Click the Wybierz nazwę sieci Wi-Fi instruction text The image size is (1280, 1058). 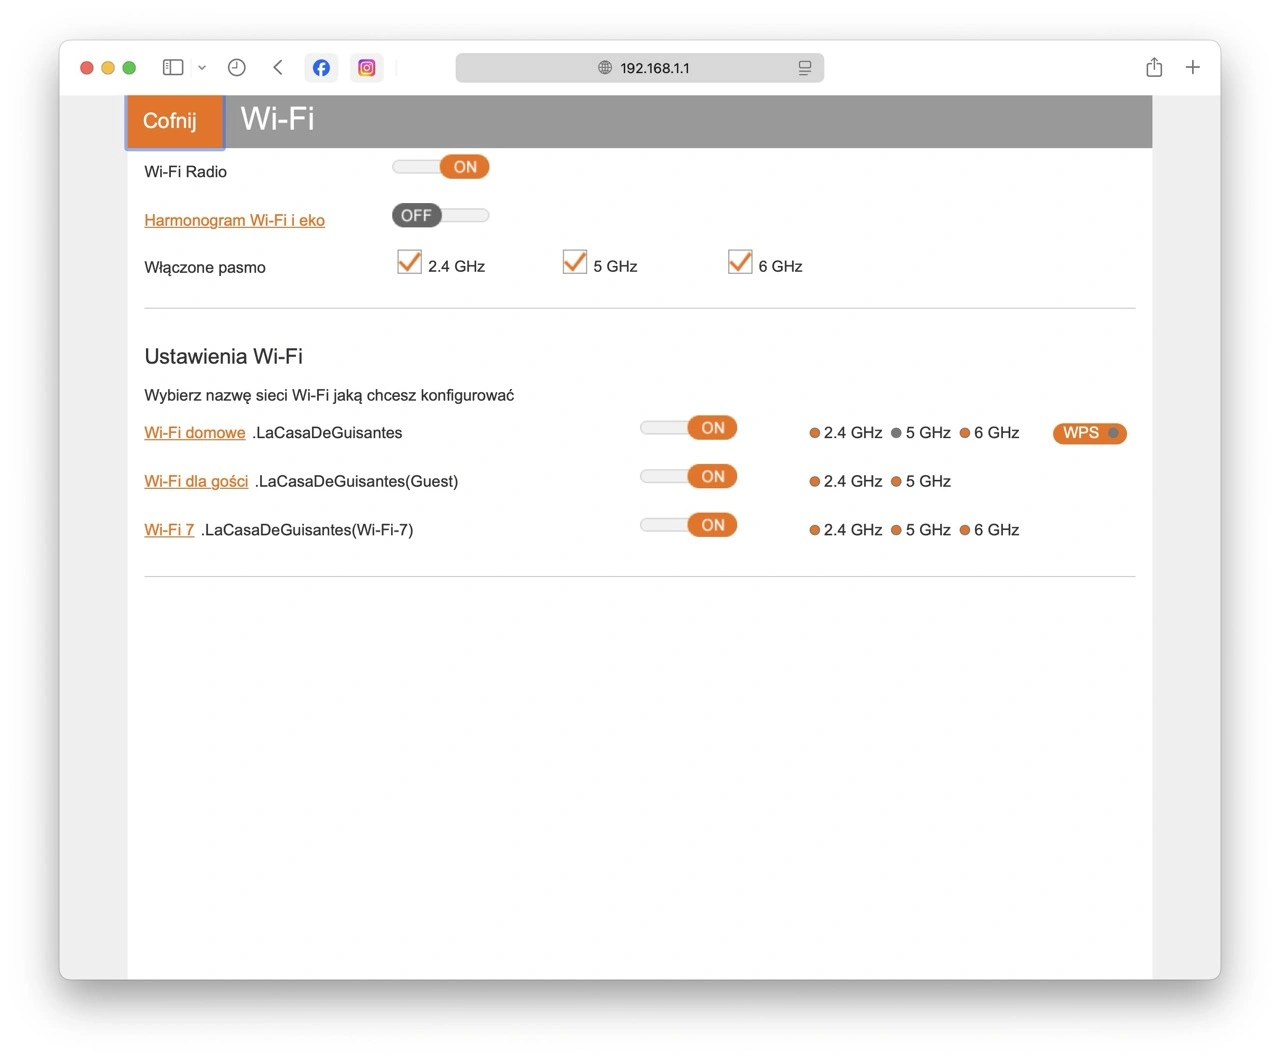coord(329,395)
